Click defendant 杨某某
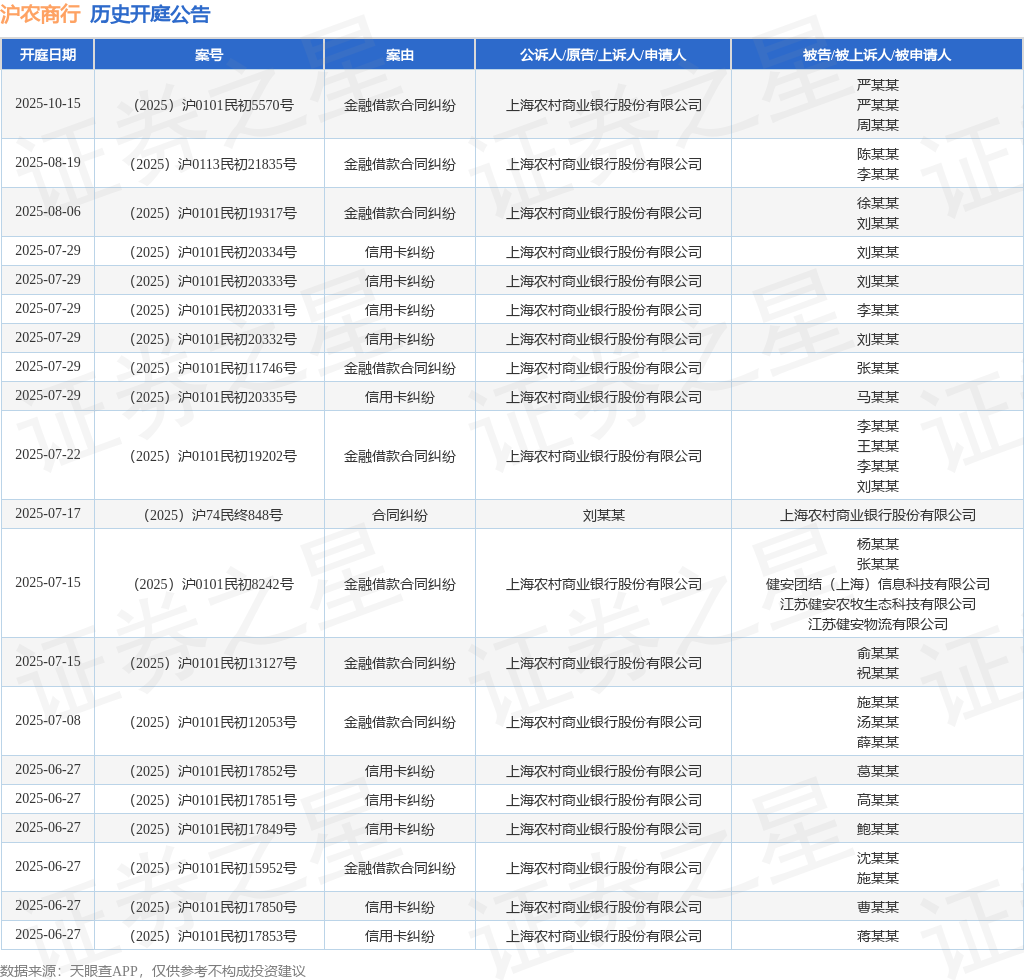1024x980 pixels. 878,544
